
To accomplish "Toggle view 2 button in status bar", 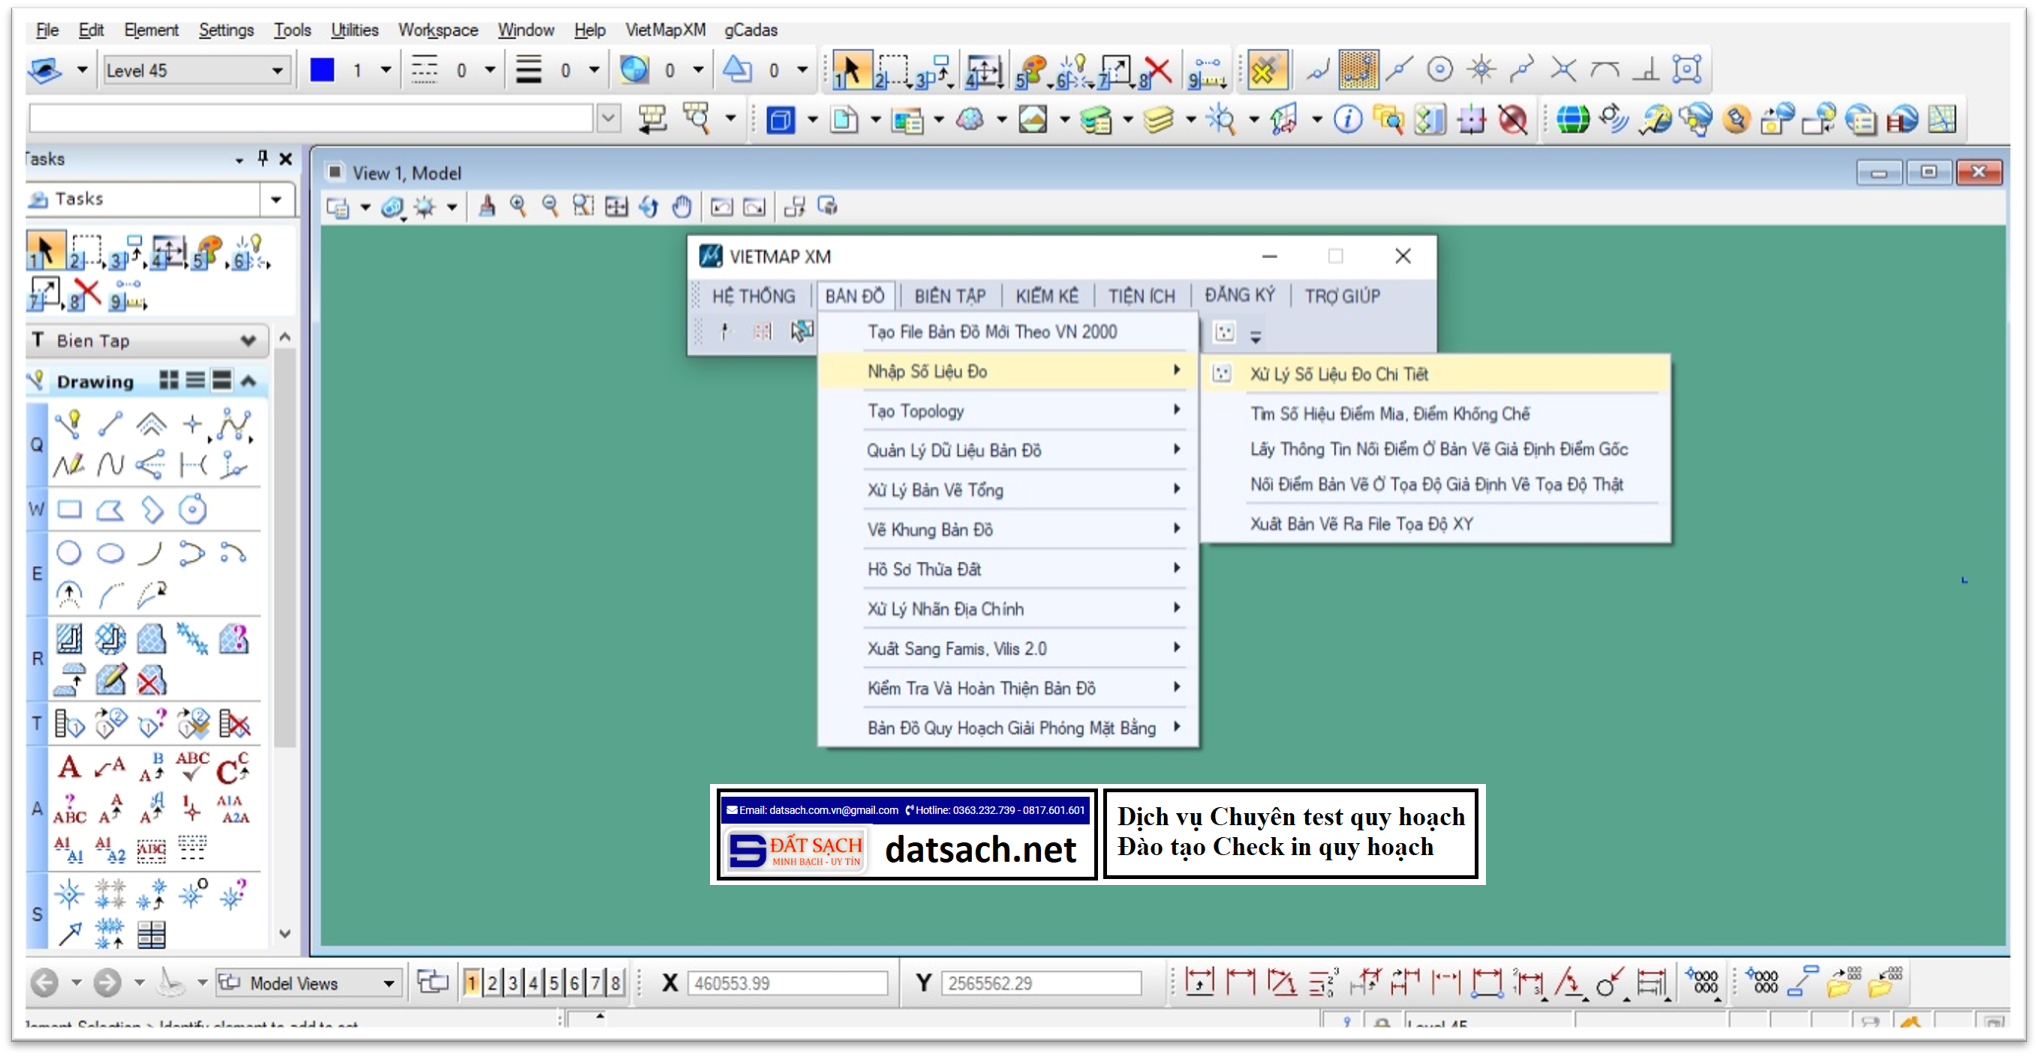I will point(492,983).
